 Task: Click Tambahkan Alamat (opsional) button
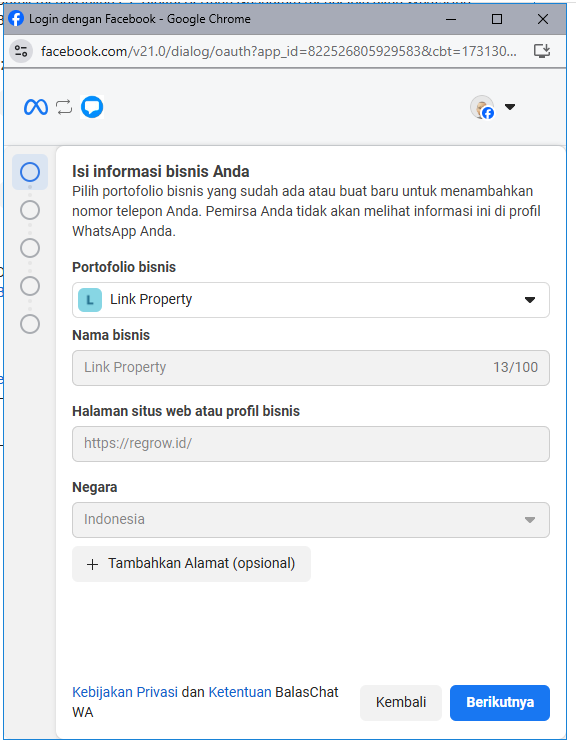(x=191, y=564)
